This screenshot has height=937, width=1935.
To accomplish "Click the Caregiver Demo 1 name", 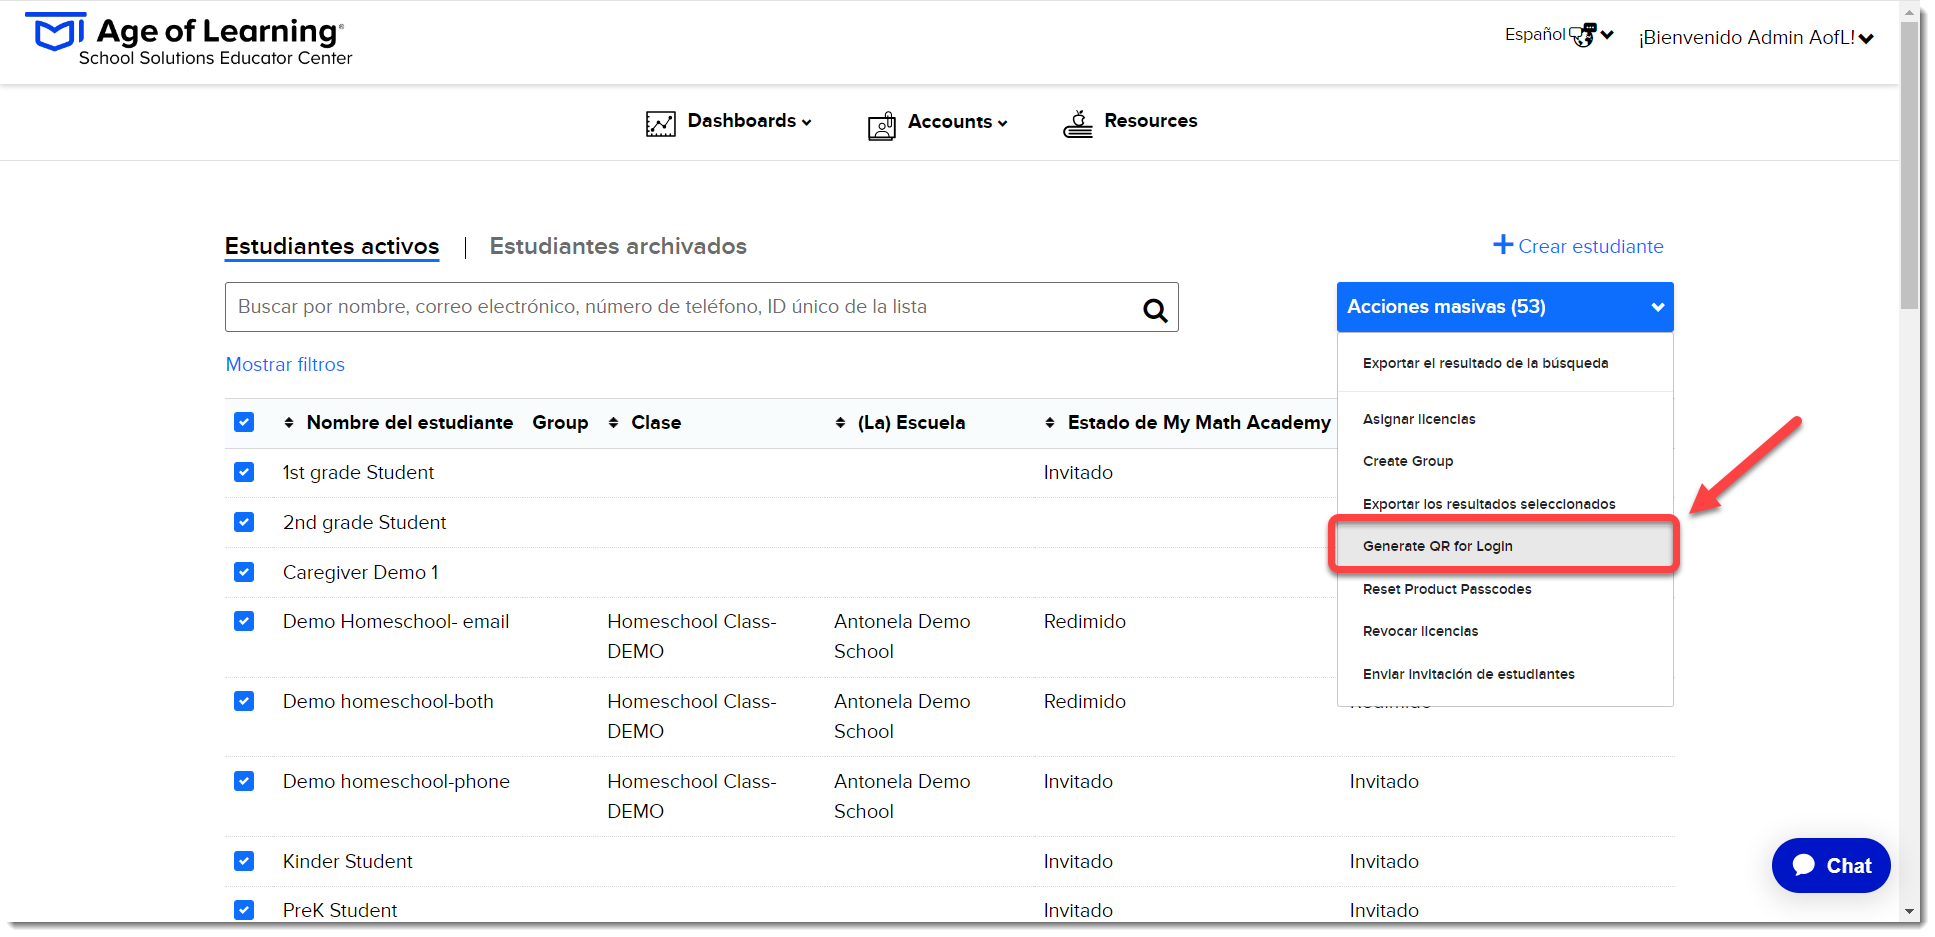I will pos(360,572).
